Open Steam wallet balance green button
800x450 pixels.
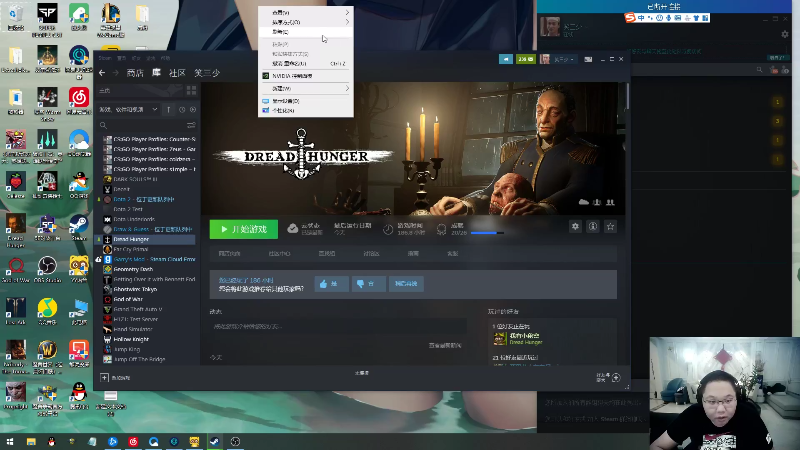coord(526,59)
